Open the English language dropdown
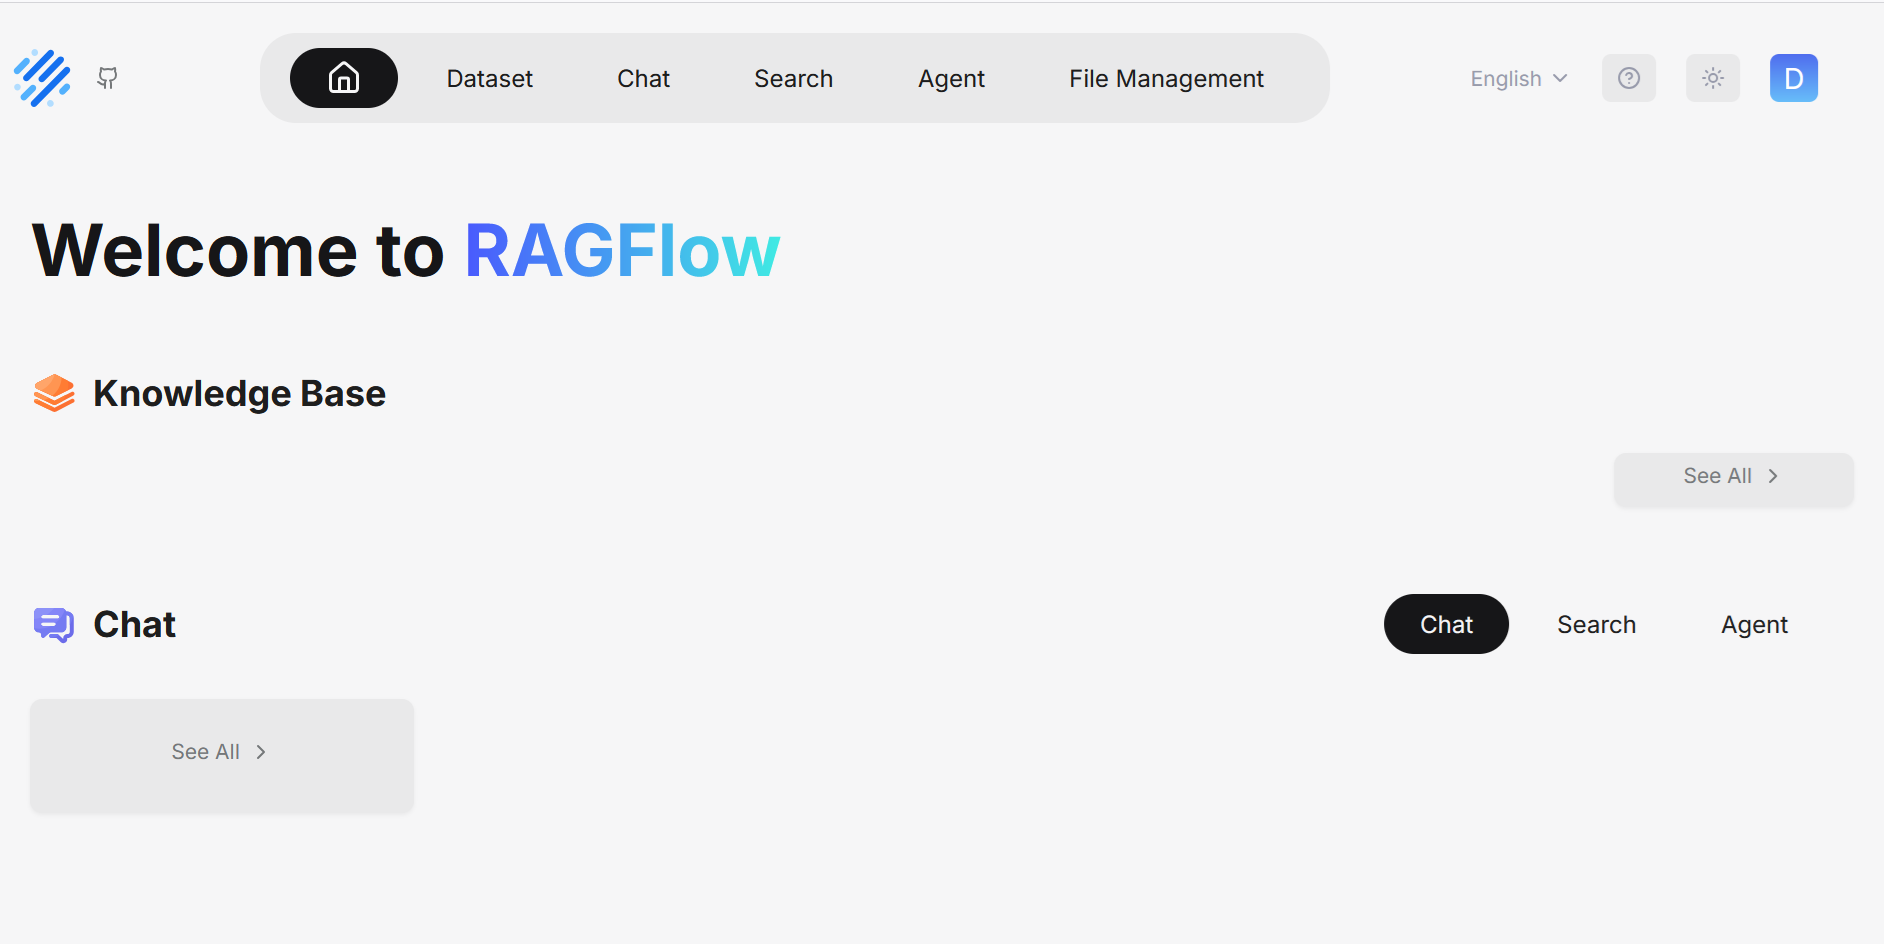The image size is (1884, 944). click(1519, 78)
